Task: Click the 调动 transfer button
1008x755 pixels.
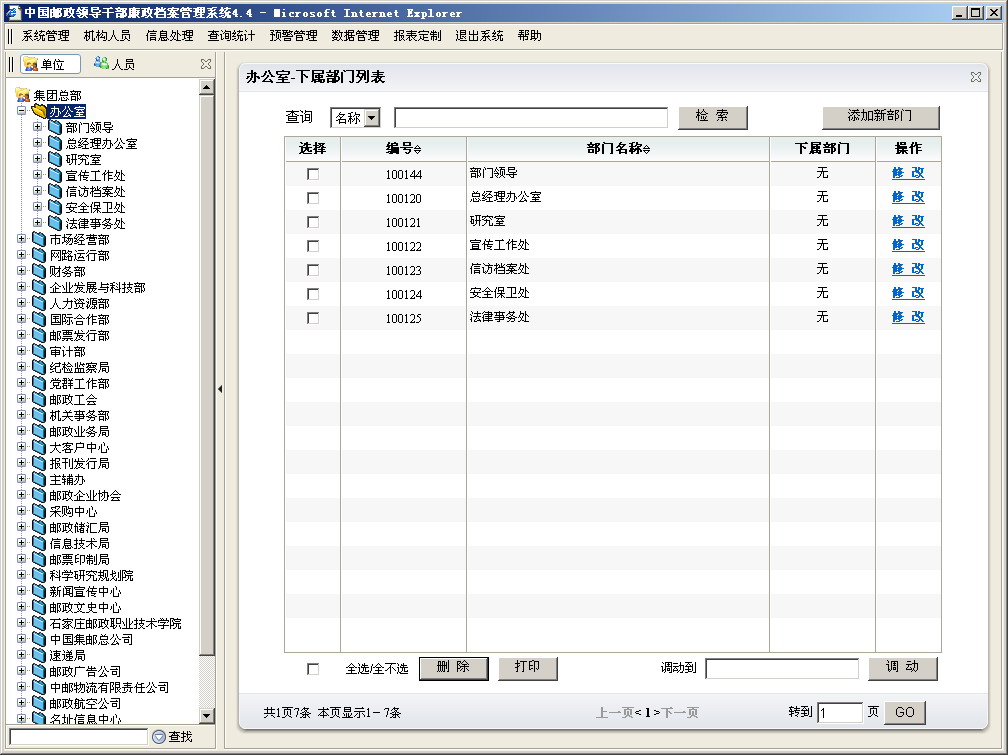Action: [x=903, y=668]
